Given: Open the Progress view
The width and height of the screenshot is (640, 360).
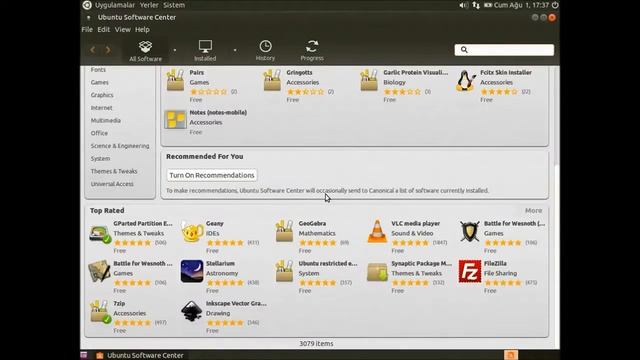Looking at the screenshot, I should click(x=312, y=51).
